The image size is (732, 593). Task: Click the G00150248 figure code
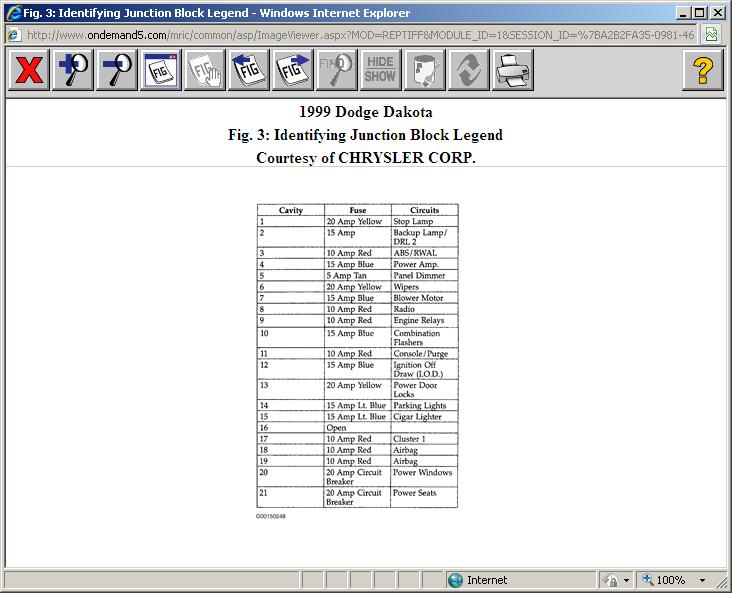(271, 516)
